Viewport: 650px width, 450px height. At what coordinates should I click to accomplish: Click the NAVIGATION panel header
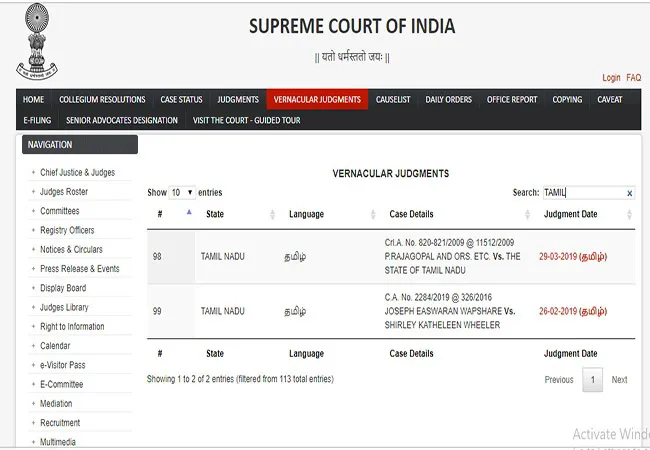80,145
